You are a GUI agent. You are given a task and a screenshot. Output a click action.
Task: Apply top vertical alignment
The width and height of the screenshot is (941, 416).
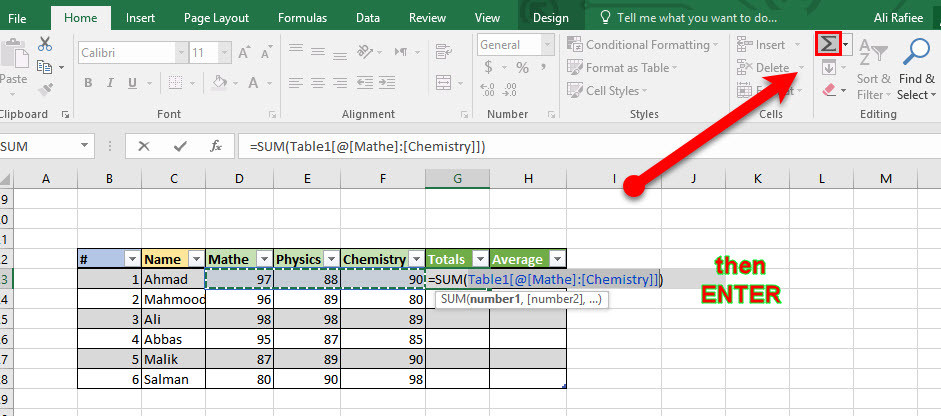coord(295,50)
